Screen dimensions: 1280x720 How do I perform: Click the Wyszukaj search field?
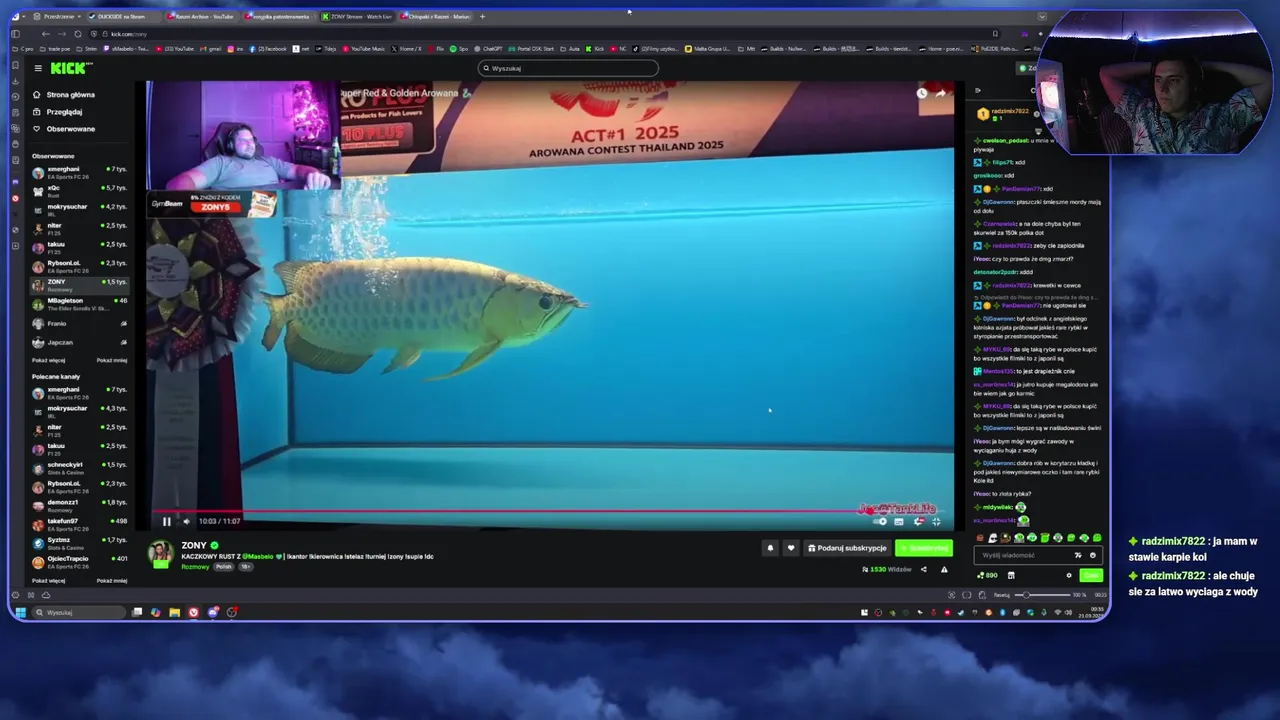[x=568, y=68]
